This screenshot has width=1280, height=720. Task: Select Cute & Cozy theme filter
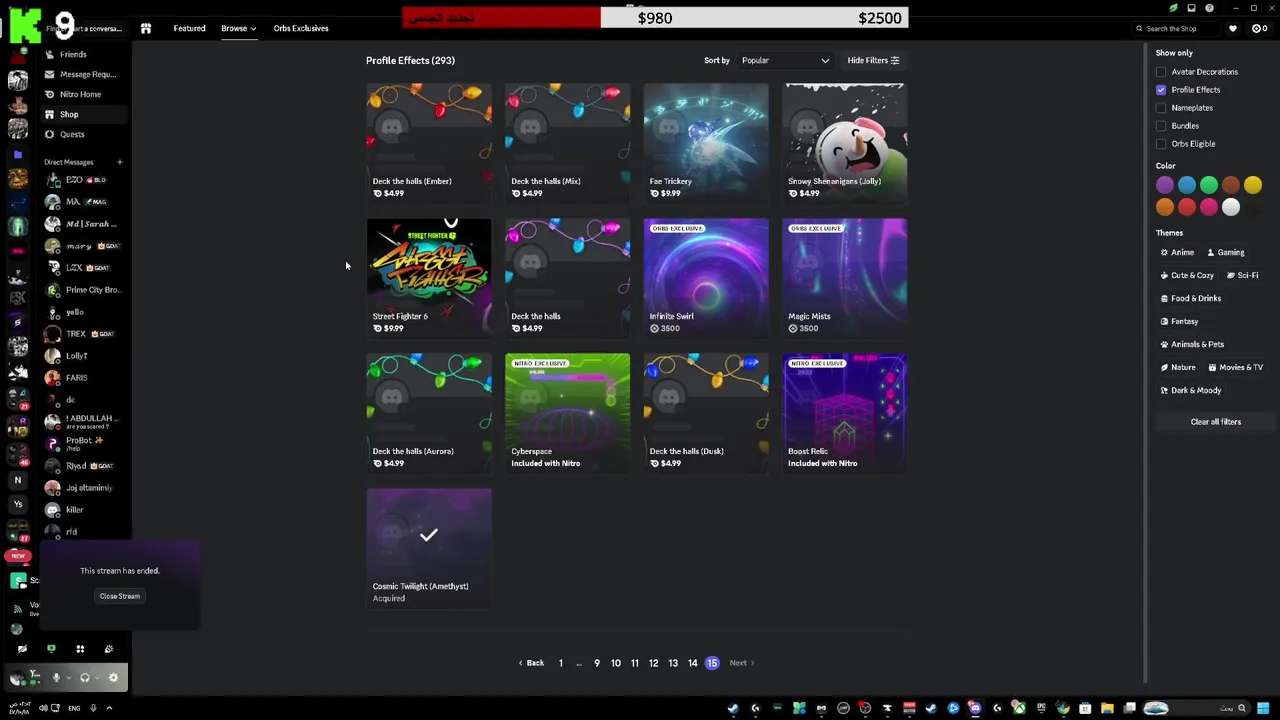pyautogui.click(x=1187, y=276)
